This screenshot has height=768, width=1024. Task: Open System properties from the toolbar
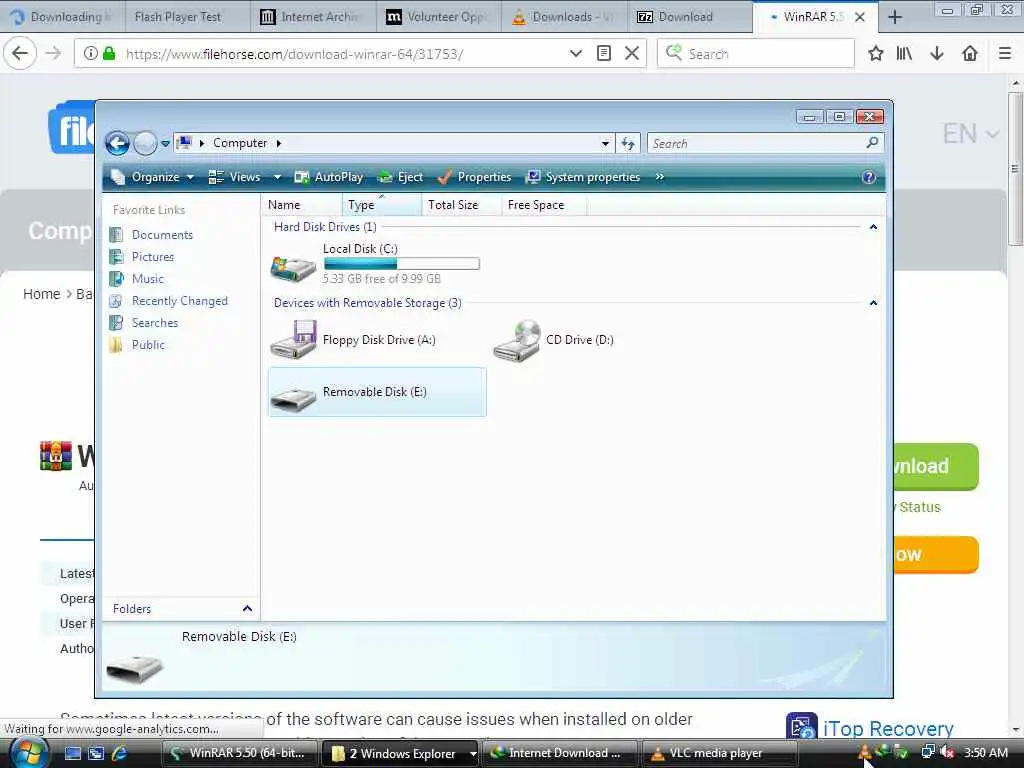click(x=583, y=177)
